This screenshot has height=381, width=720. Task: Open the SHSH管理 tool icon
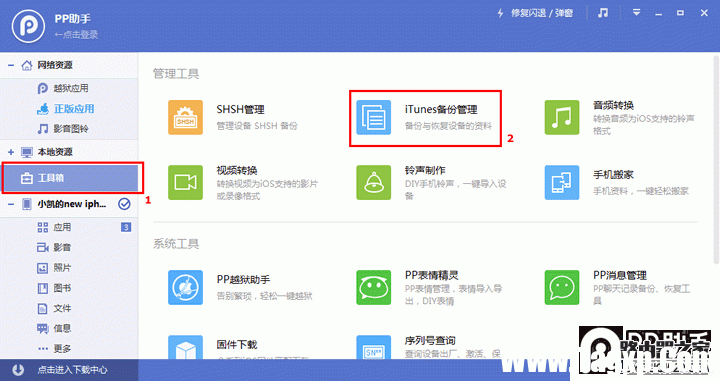[185, 118]
